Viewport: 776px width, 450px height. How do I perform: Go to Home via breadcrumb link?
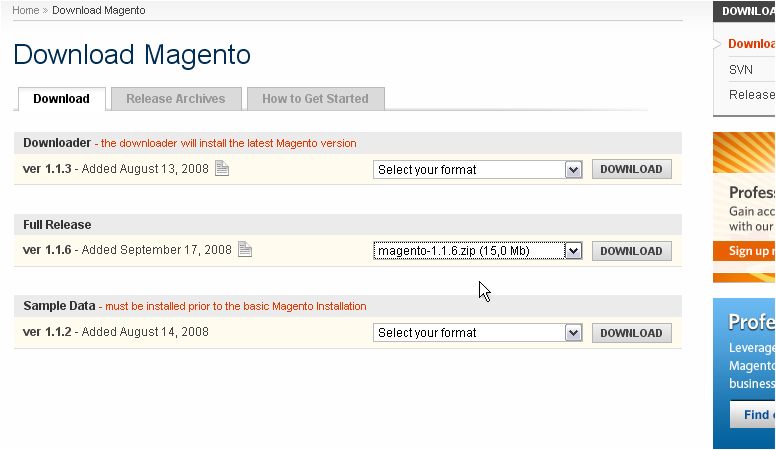tap(25, 10)
